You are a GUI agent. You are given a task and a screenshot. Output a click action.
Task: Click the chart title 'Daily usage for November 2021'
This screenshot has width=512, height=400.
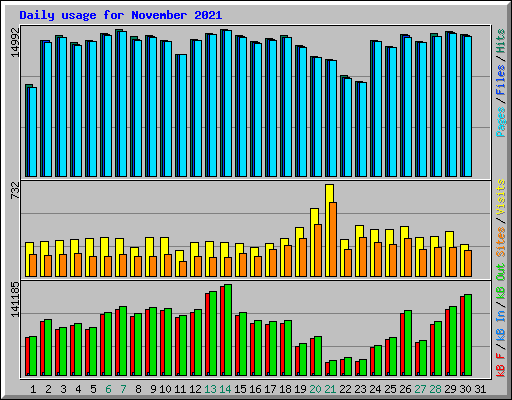point(121,15)
